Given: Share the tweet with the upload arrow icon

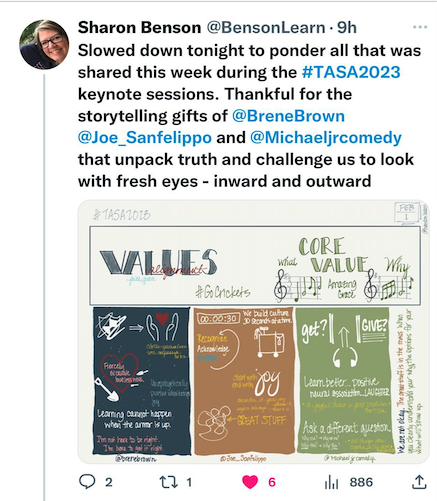Looking at the screenshot, I should 419,482.
